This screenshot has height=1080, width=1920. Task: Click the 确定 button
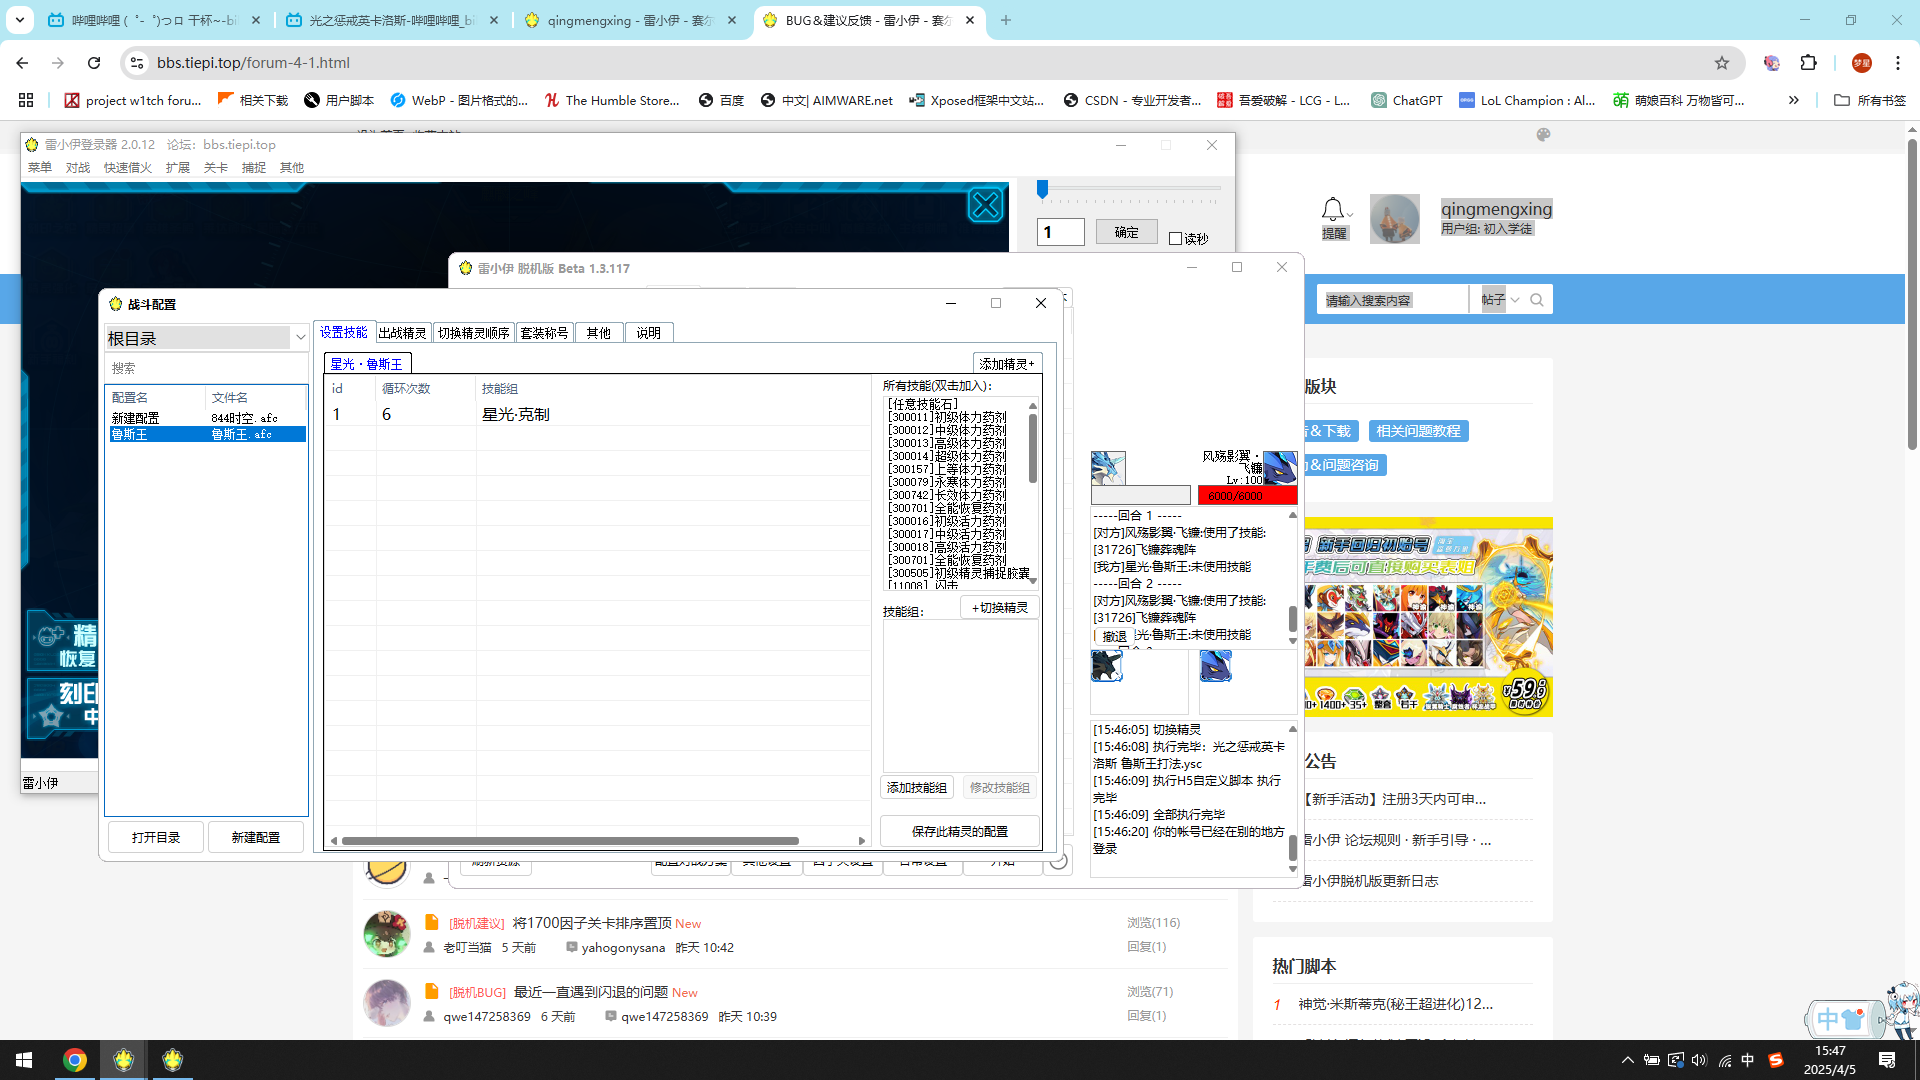(x=1127, y=232)
